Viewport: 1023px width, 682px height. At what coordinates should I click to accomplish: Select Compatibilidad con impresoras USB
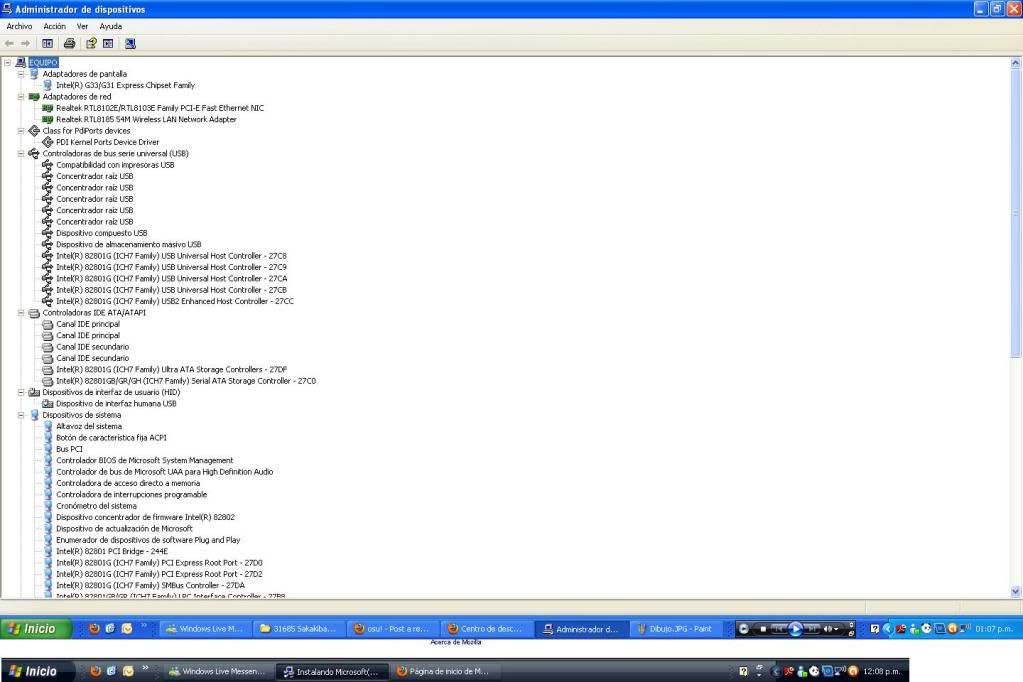(x=115, y=165)
